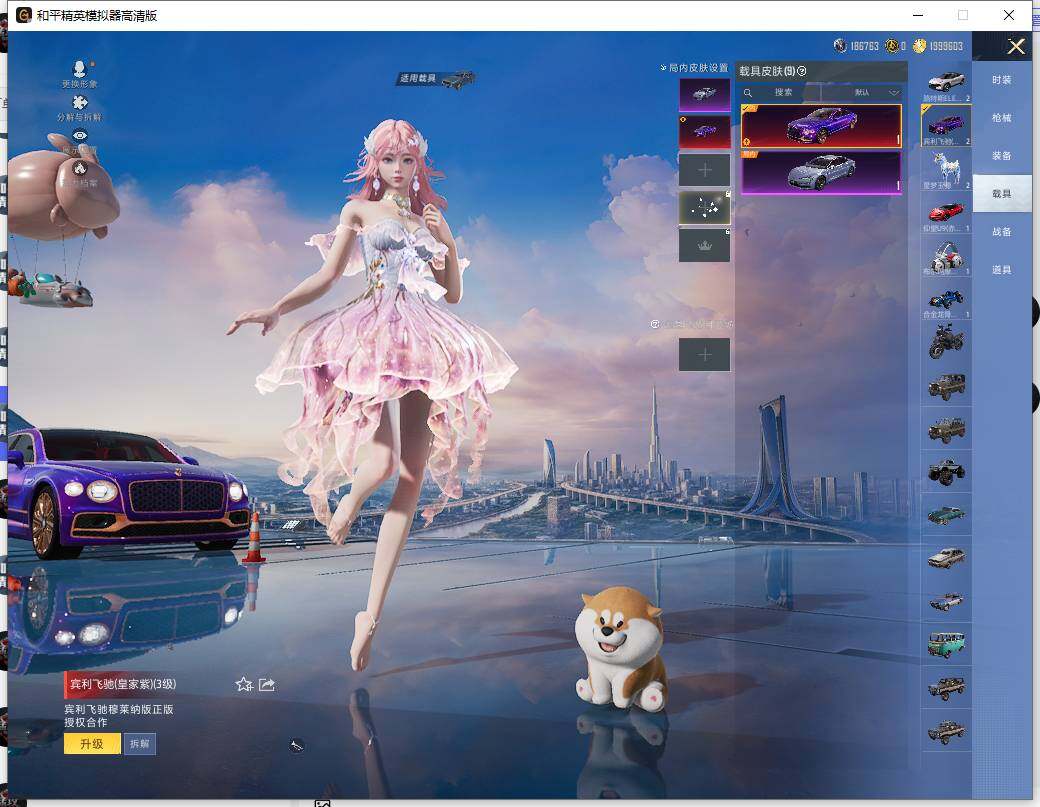
Task: Click skin title 宾利飞驰(皇家紫)(3级)
Action: (x=123, y=684)
